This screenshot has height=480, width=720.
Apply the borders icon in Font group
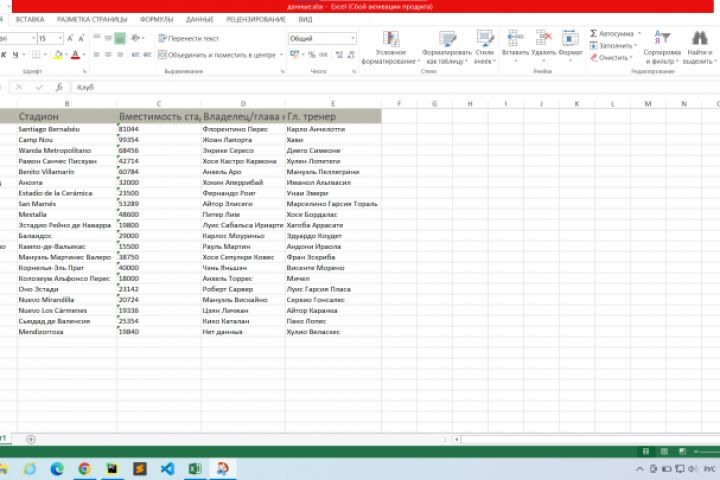(36, 55)
